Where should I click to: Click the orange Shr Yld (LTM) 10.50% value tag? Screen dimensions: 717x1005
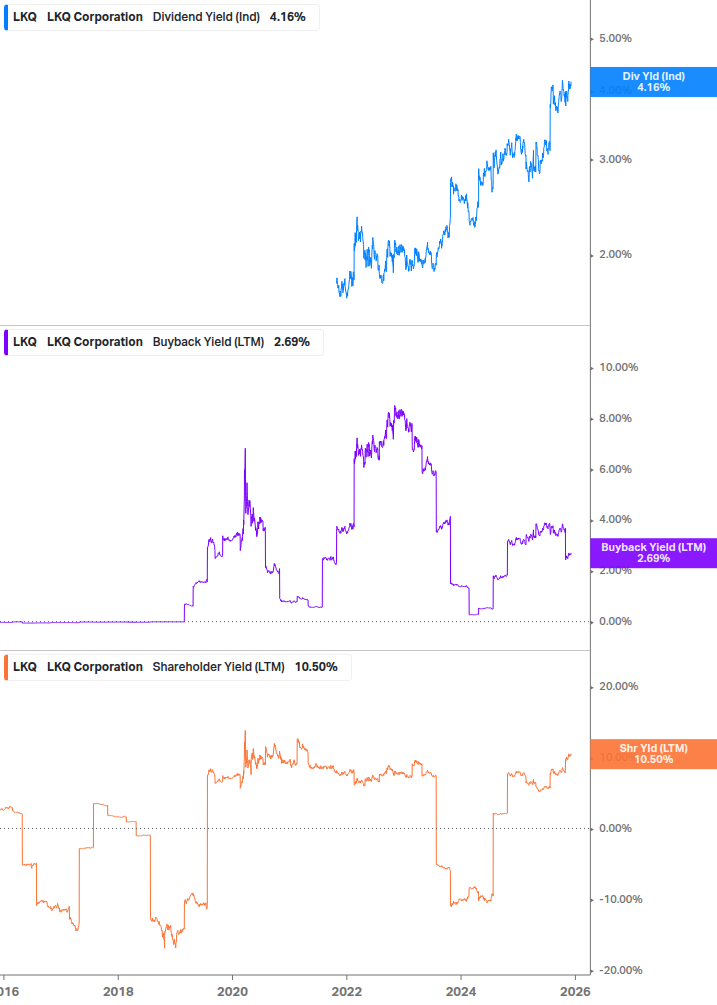(x=653, y=754)
